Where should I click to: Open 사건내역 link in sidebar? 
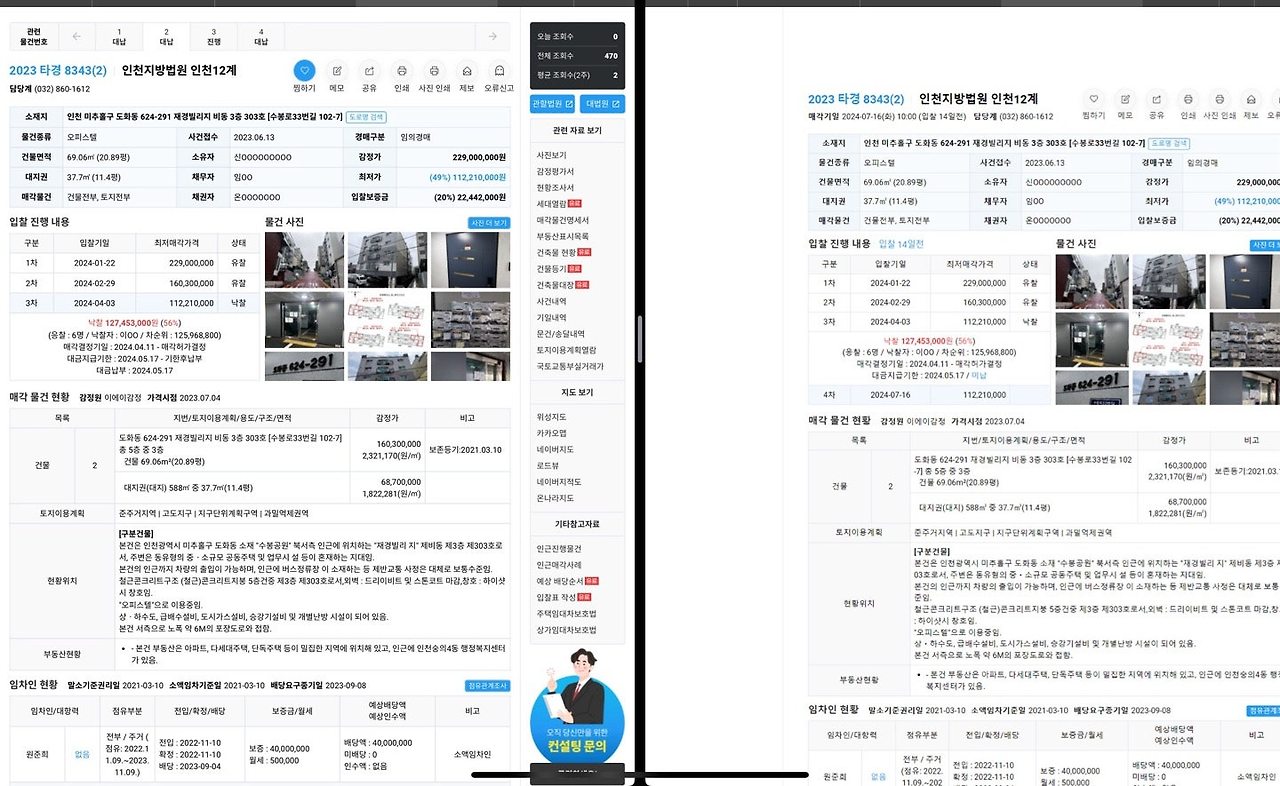[552, 300]
